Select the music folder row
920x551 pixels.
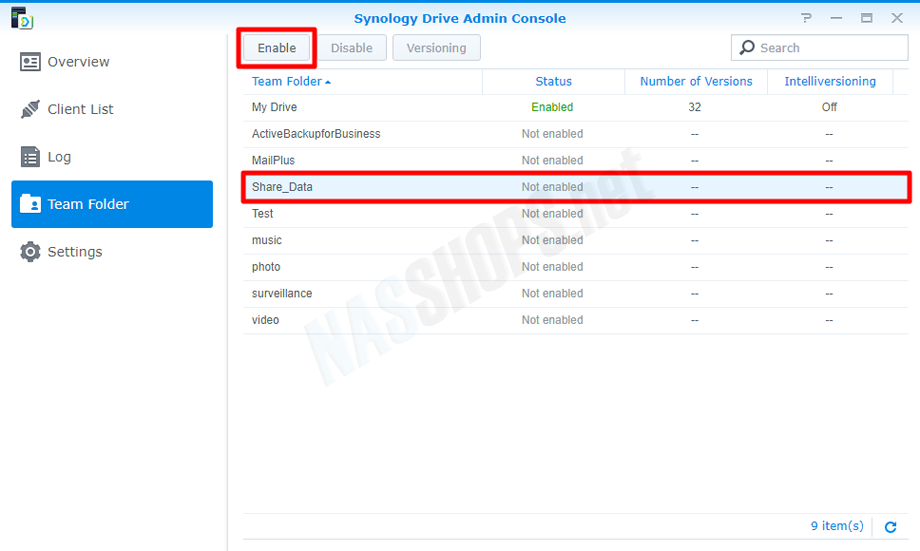(x=576, y=240)
